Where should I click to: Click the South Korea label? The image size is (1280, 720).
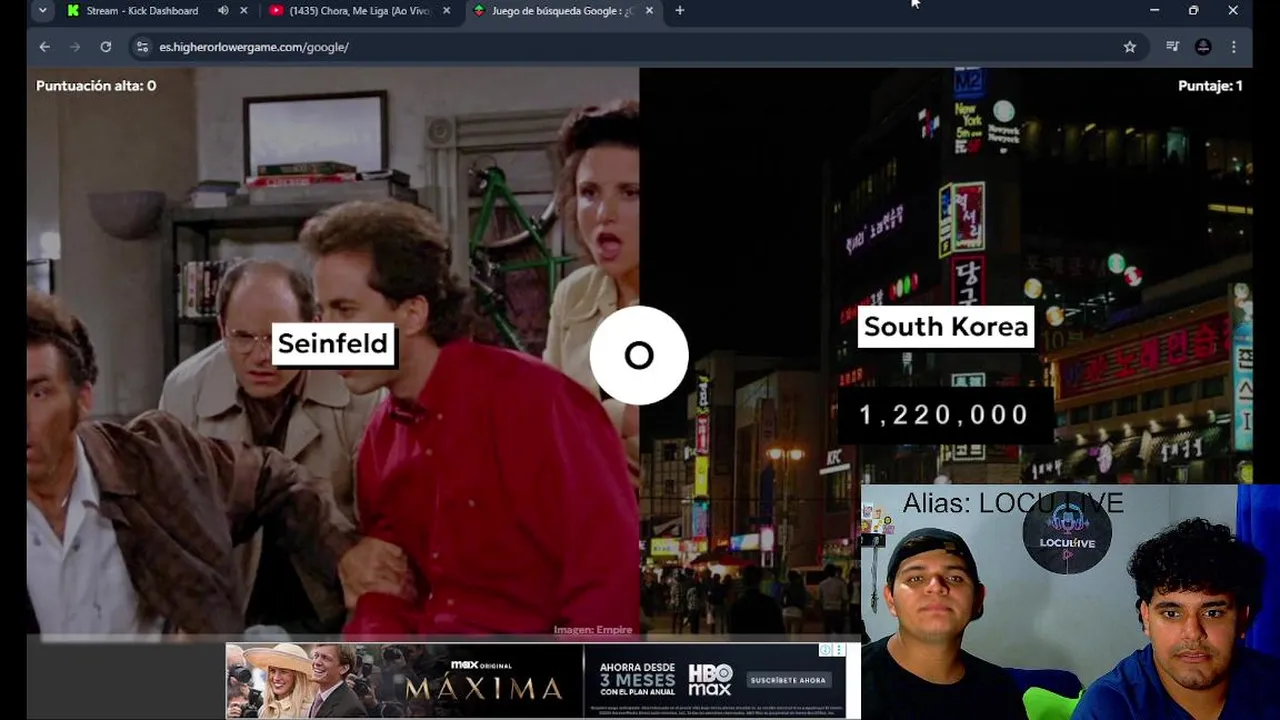click(946, 327)
